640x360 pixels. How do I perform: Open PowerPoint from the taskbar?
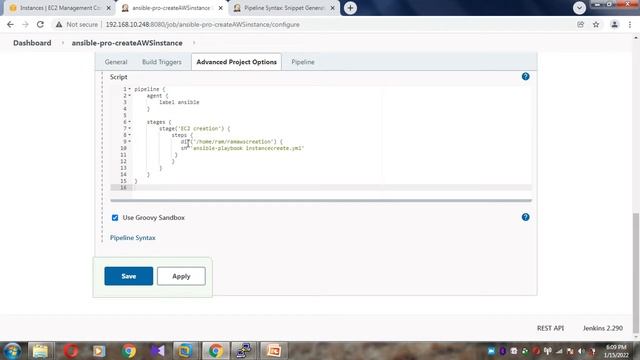[273, 351]
